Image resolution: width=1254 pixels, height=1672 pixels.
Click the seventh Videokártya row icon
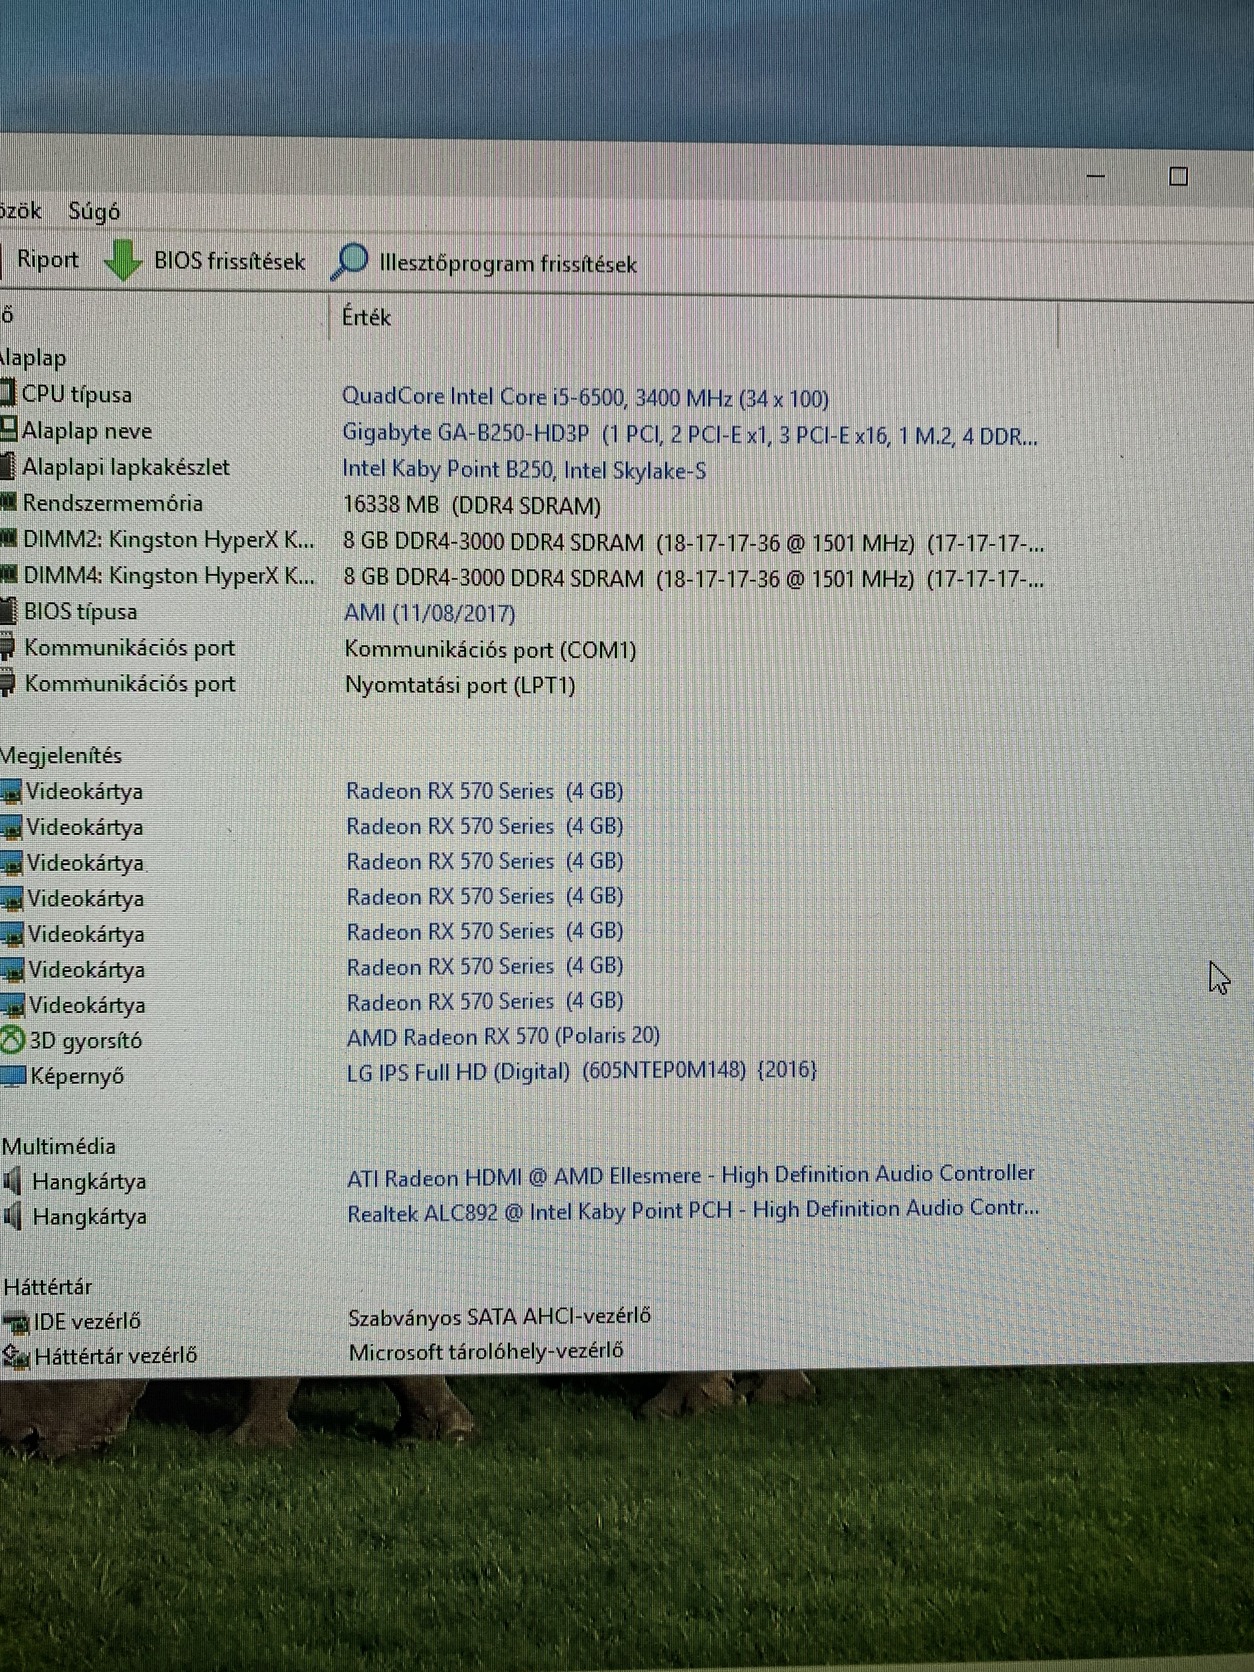(13, 1006)
